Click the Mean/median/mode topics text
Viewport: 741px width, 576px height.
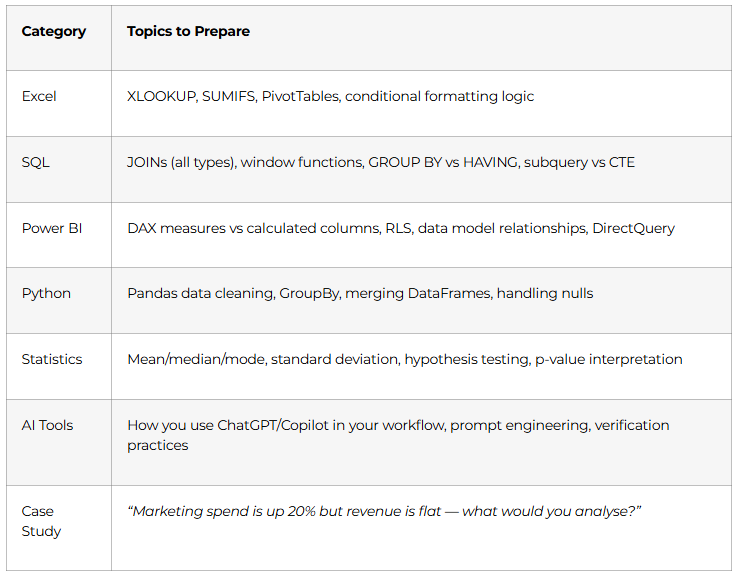[405, 360]
